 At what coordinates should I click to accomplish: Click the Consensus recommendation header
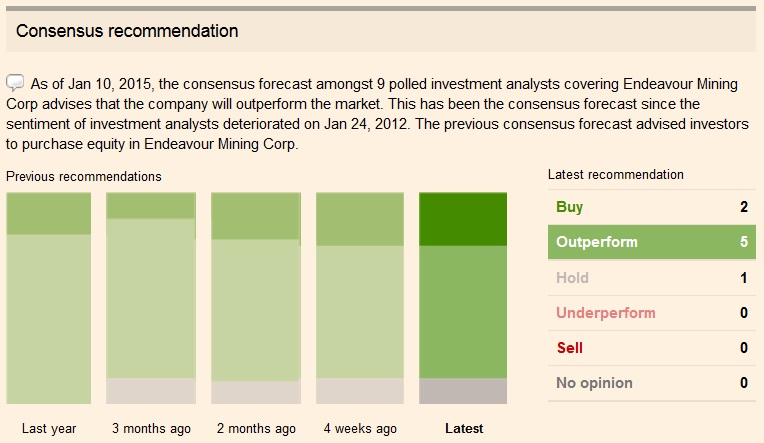click(127, 31)
